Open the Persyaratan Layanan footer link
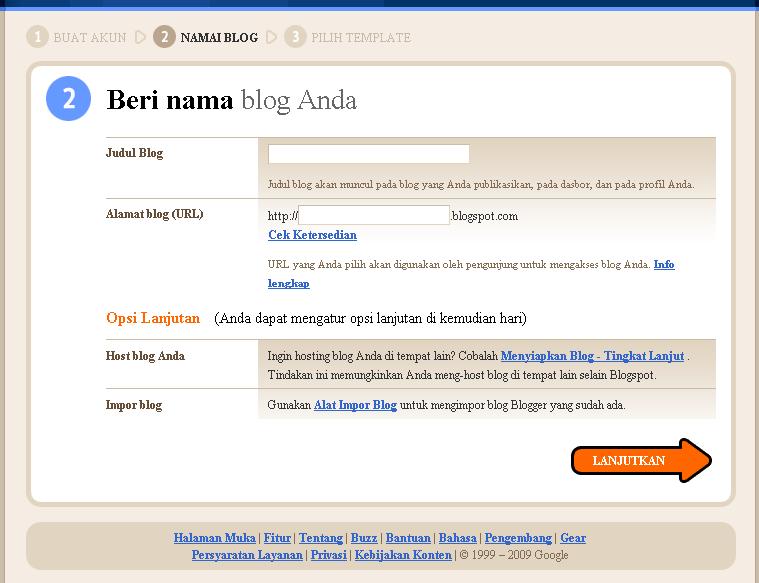The width and height of the screenshot is (759, 583). [x=247, y=555]
